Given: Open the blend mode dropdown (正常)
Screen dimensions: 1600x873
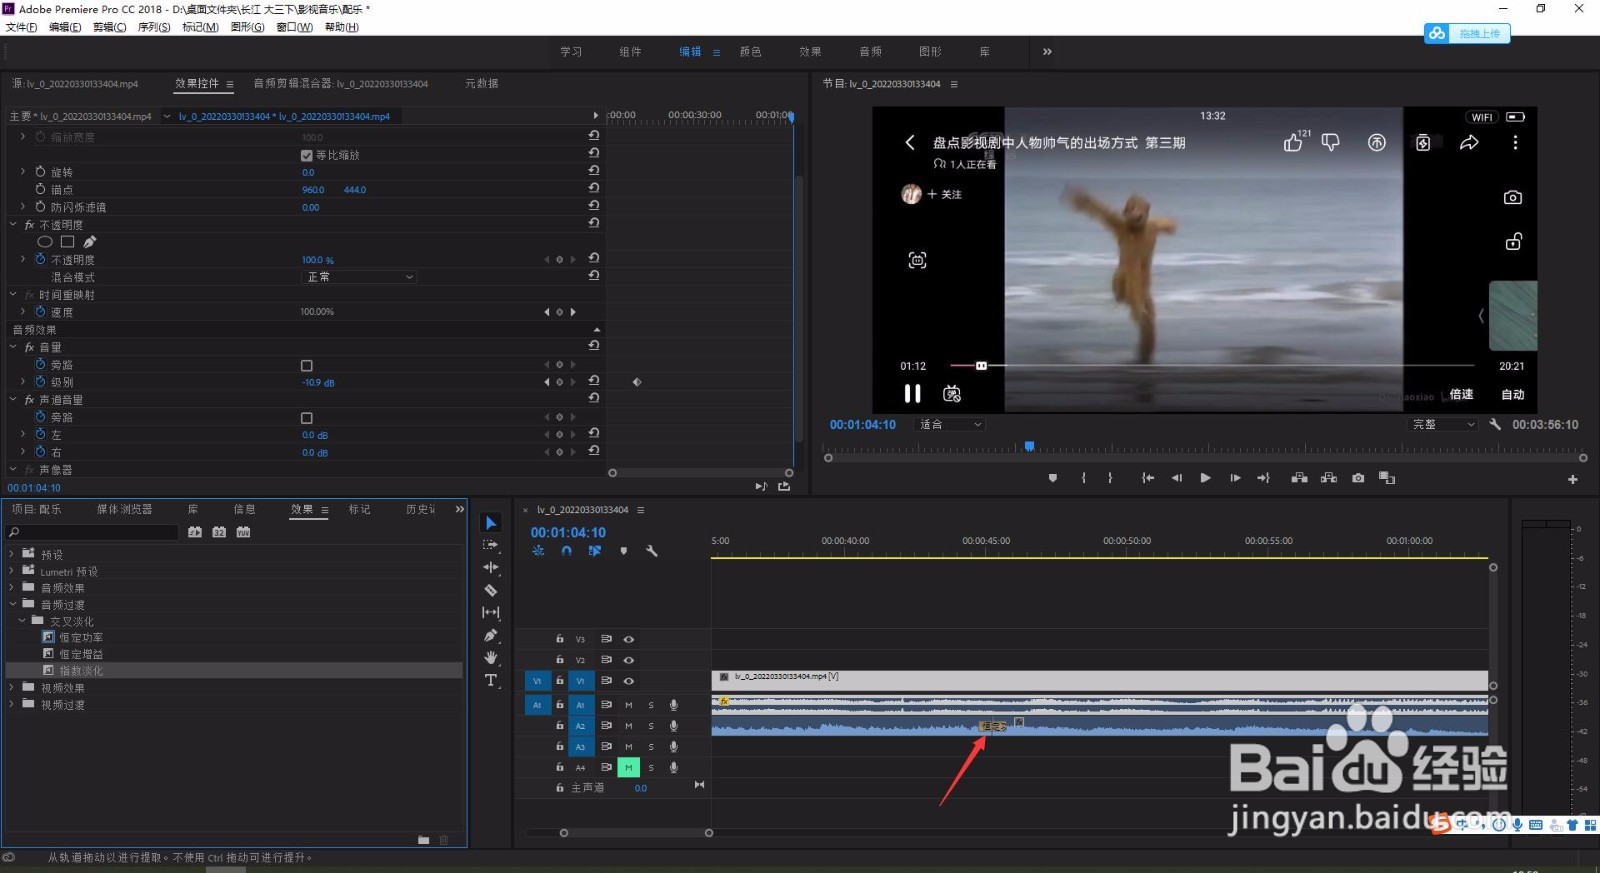Looking at the screenshot, I should 358,277.
